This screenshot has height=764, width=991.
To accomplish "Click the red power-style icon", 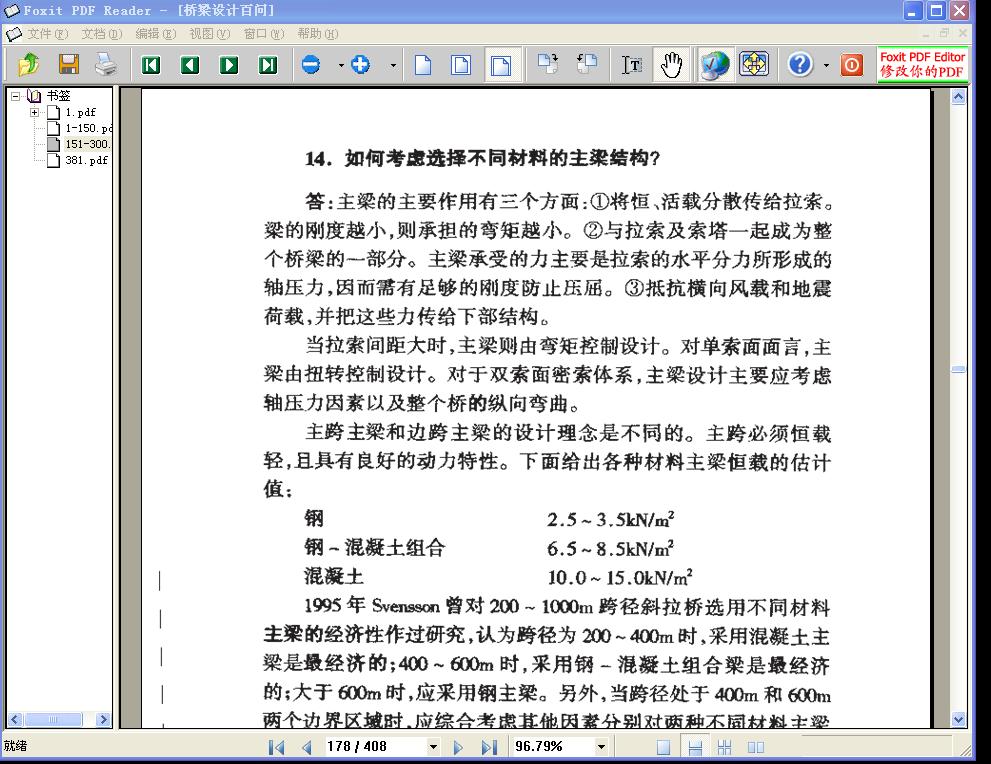I will pyautogui.click(x=851, y=64).
